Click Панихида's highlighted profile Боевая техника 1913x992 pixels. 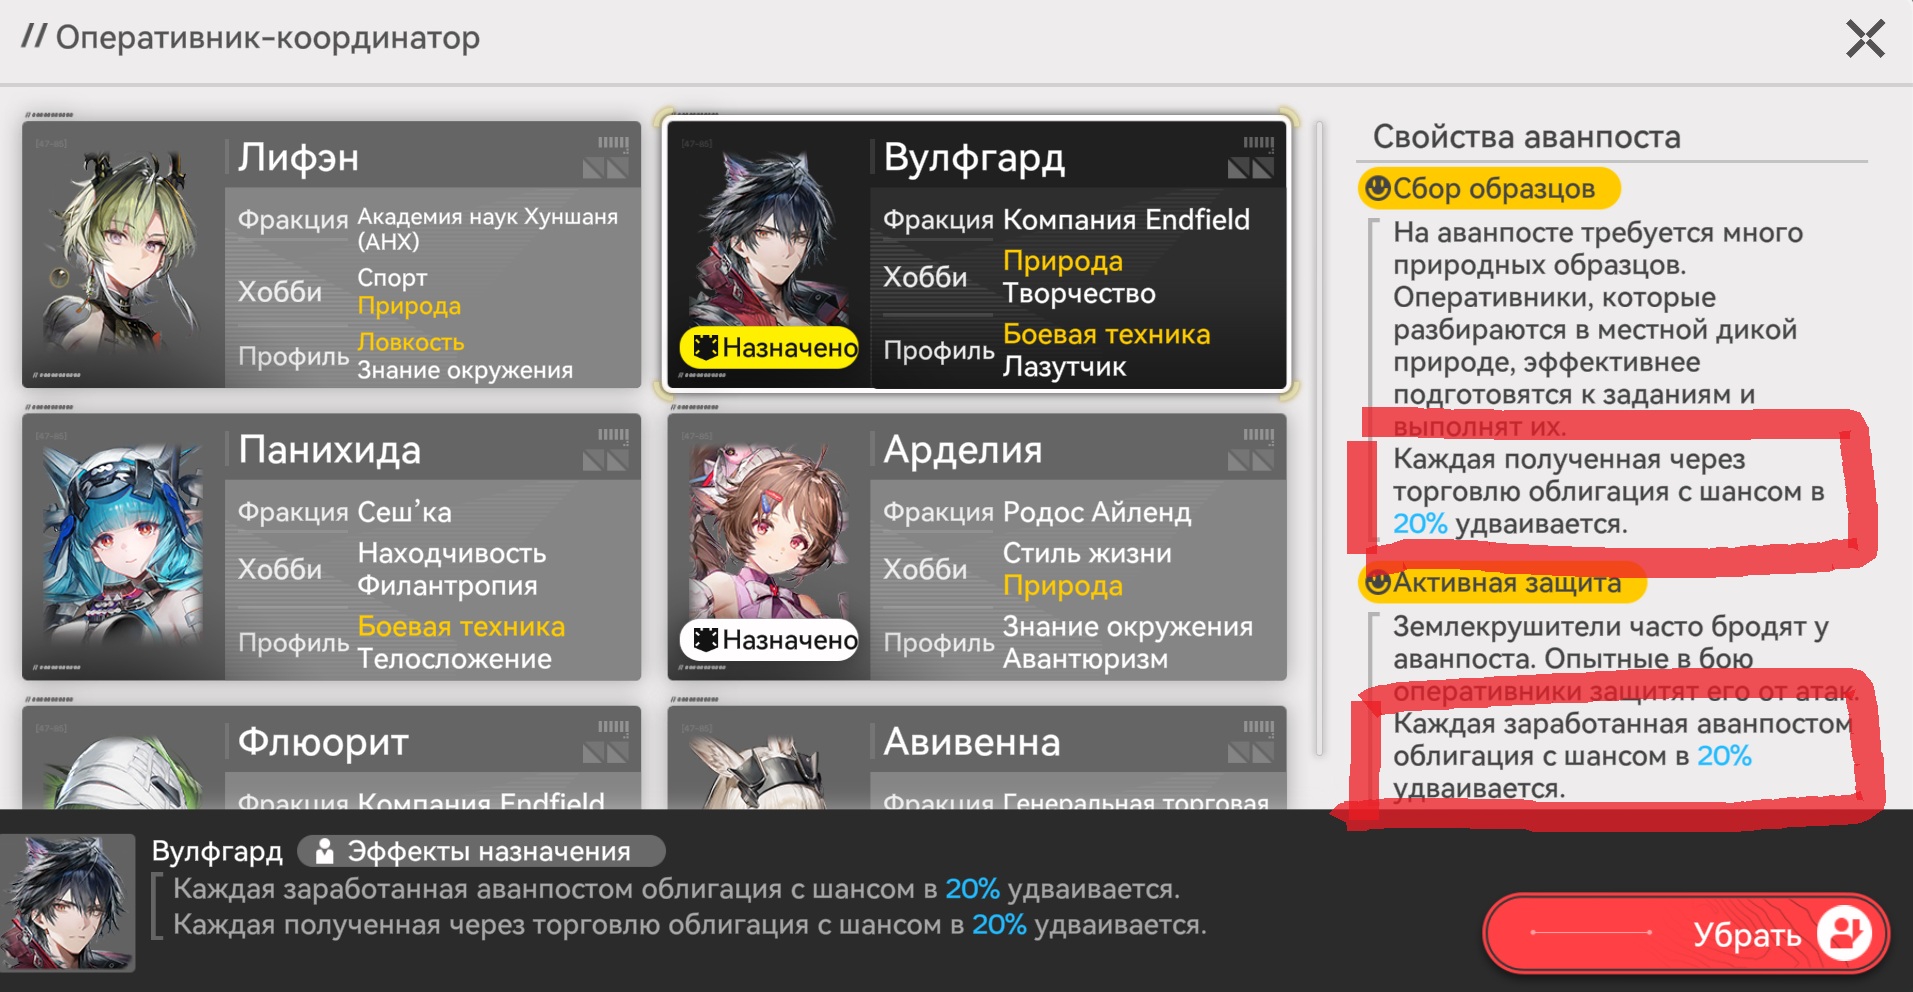[x=461, y=626]
